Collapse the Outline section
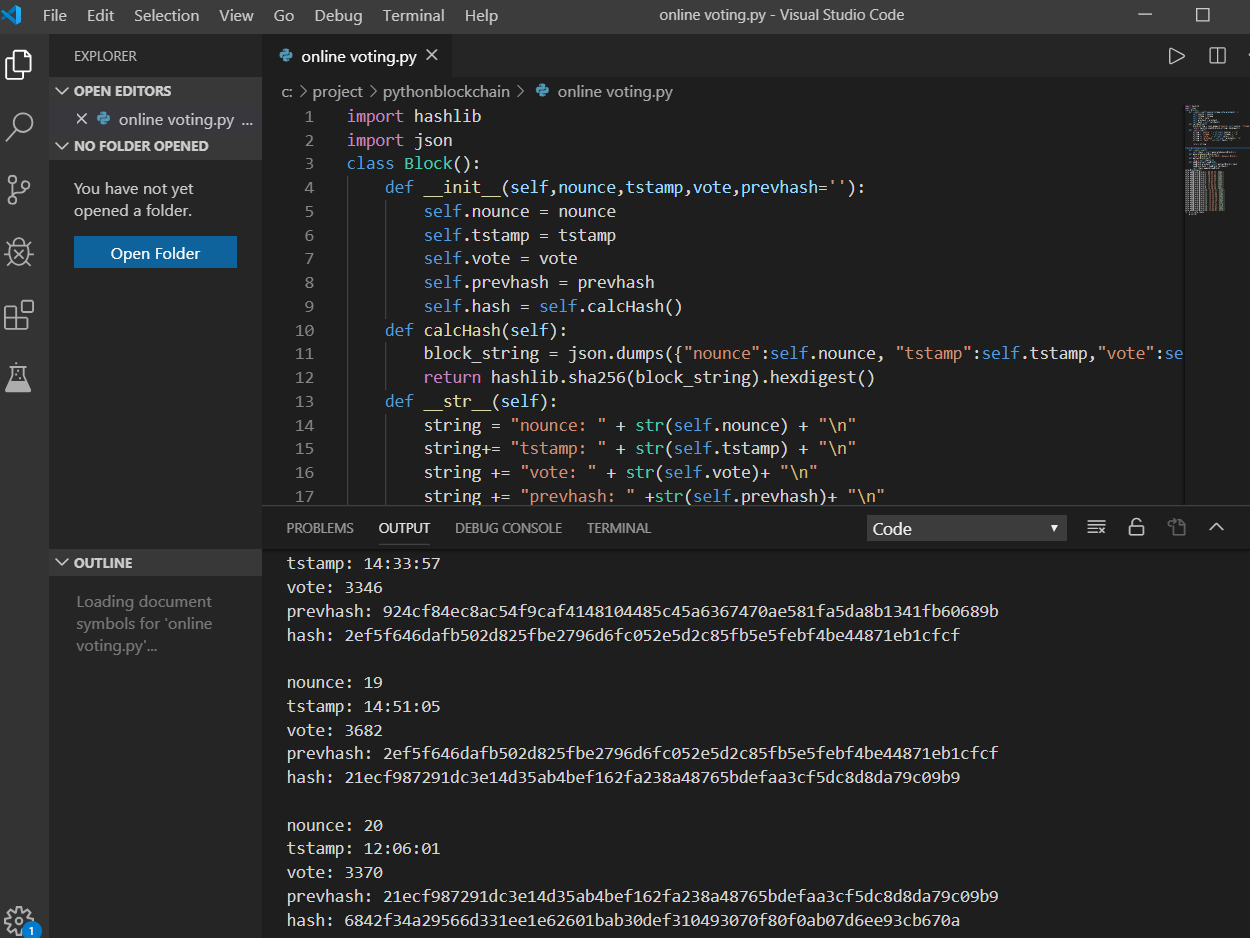 point(155,563)
